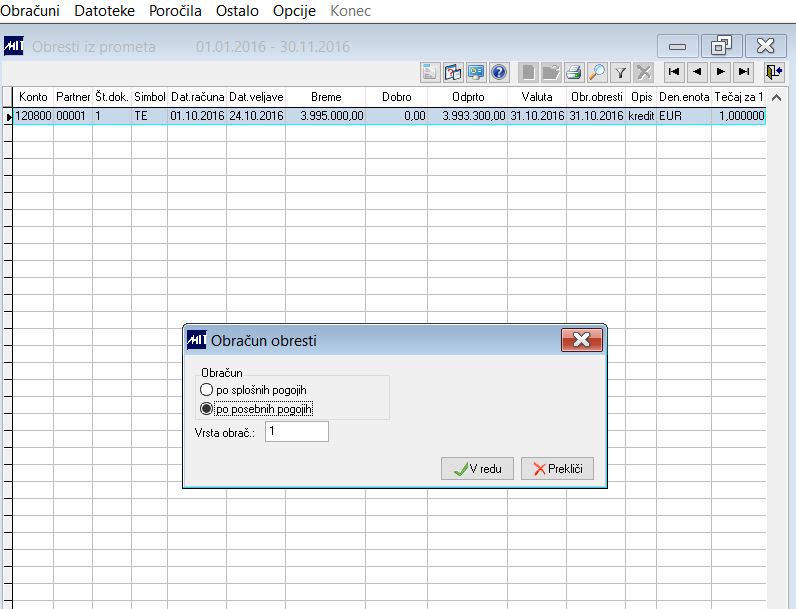
Task: Select 'po posebnih pogojih' radio button
Action: pos(206,409)
